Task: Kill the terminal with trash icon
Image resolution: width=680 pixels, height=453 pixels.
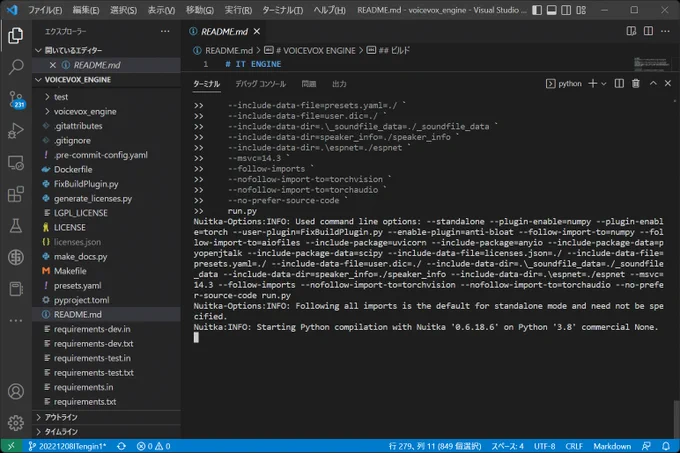Action: [x=635, y=83]
